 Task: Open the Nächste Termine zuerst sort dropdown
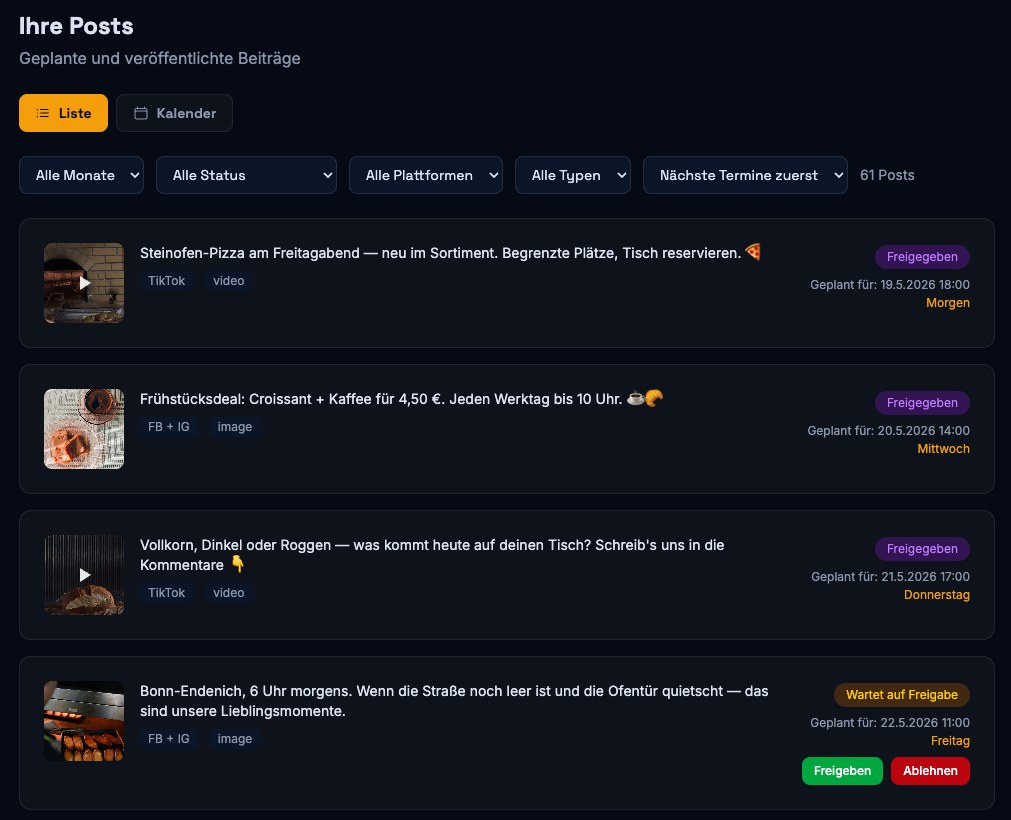tap(745, 175)
